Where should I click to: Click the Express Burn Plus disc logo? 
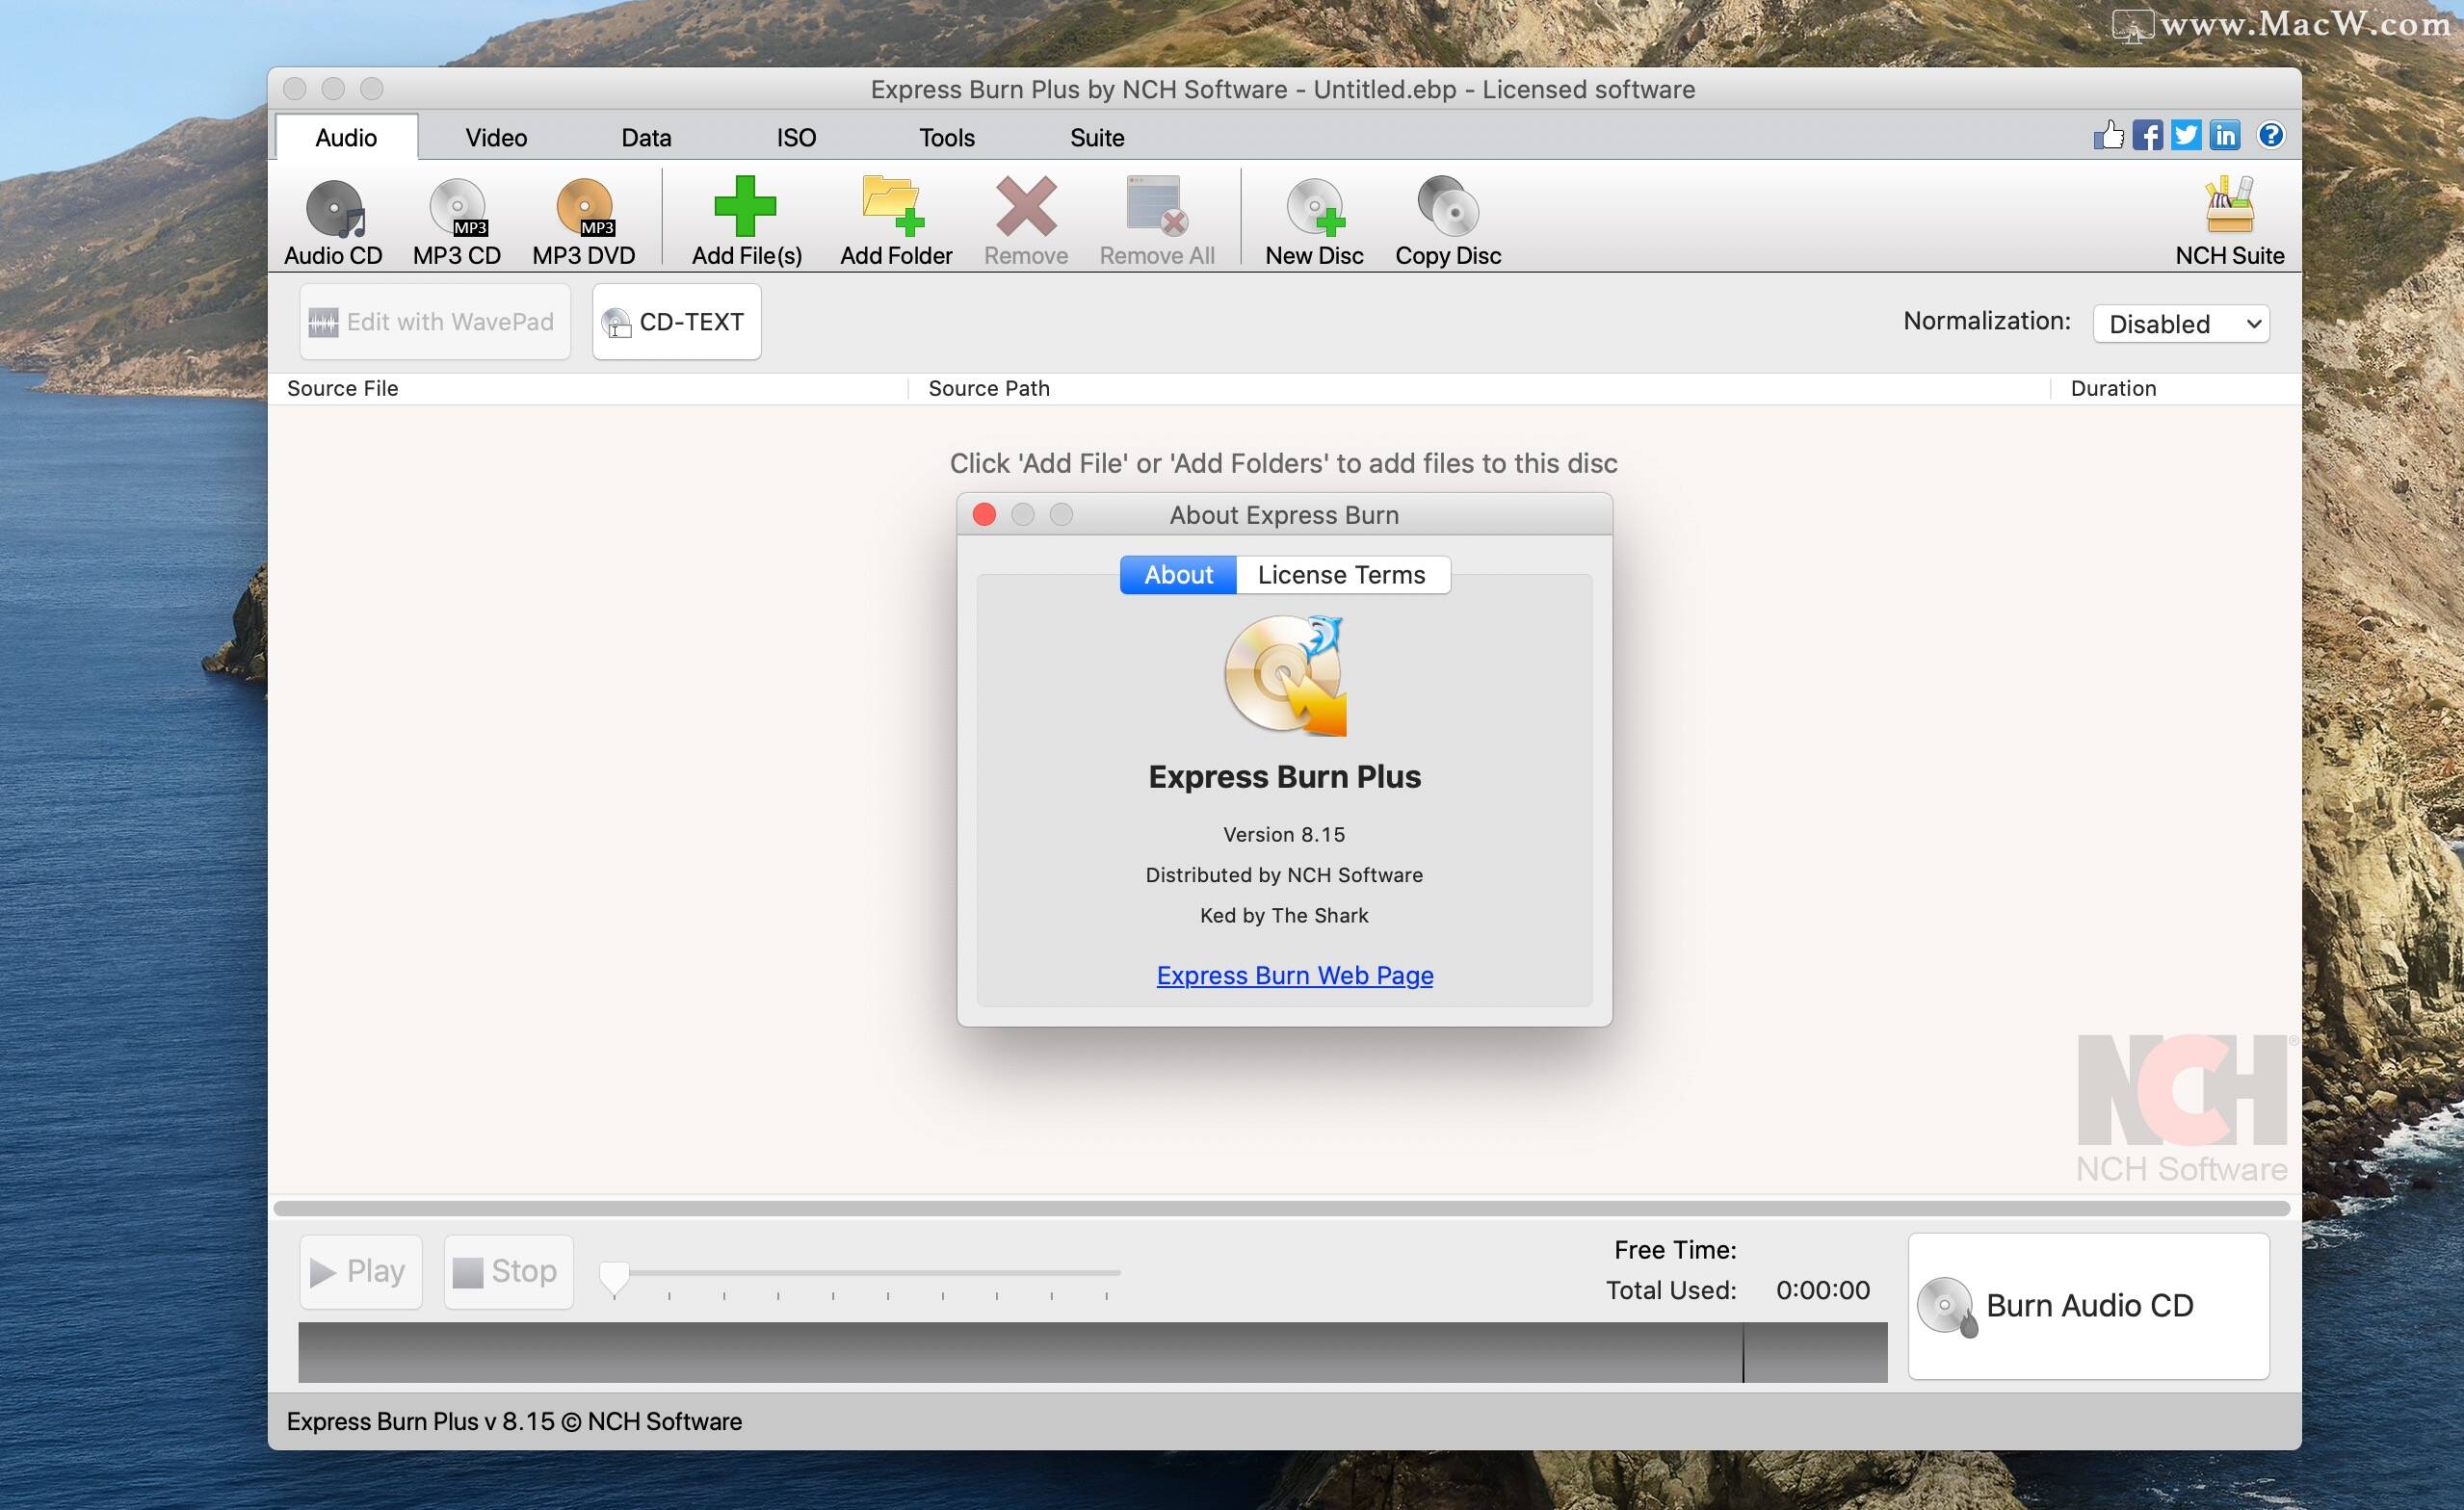(1285, 675)
